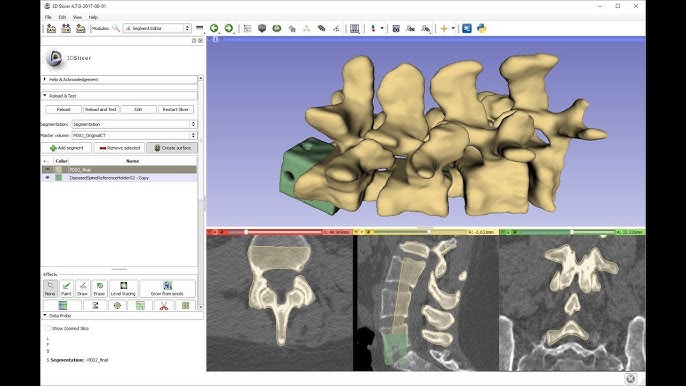Open the Extension Manager icon
The width and height of the screenshot is (686, 386).
click(x=467, y=28)
